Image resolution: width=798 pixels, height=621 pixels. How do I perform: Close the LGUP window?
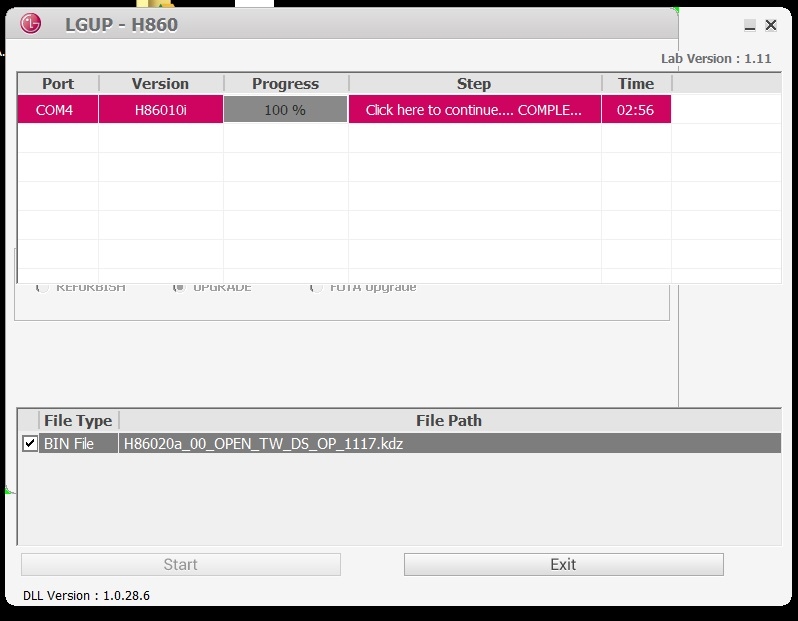pos(771,25)
